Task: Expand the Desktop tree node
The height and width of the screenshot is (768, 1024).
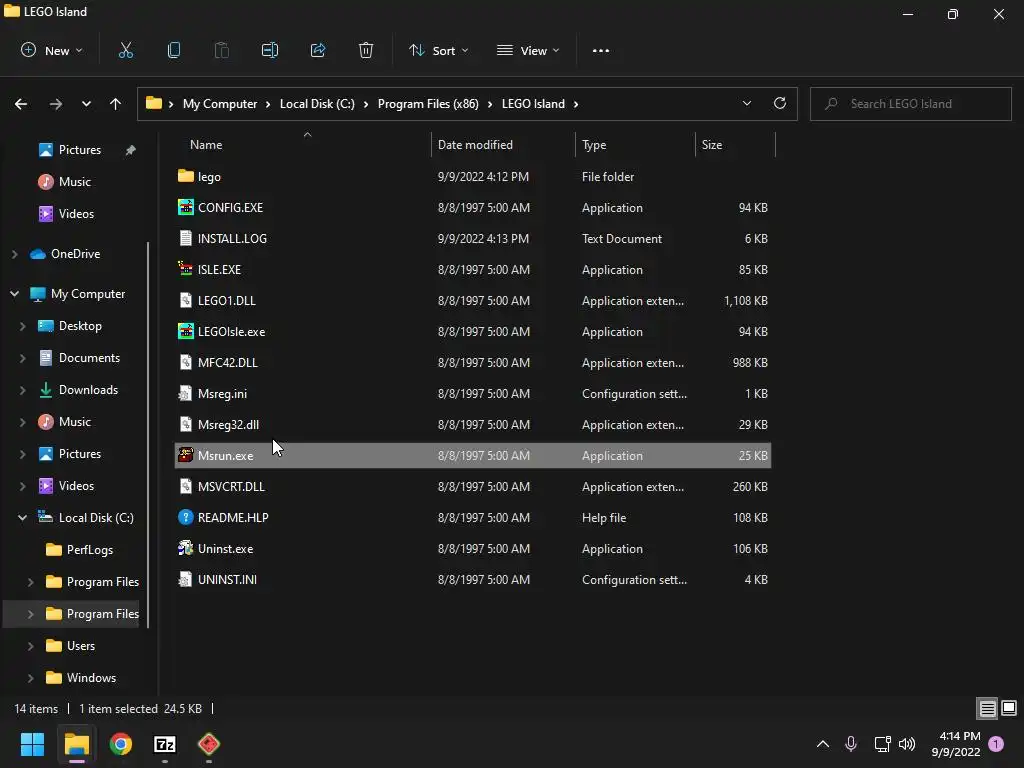Action: click(x=23, y=326)
